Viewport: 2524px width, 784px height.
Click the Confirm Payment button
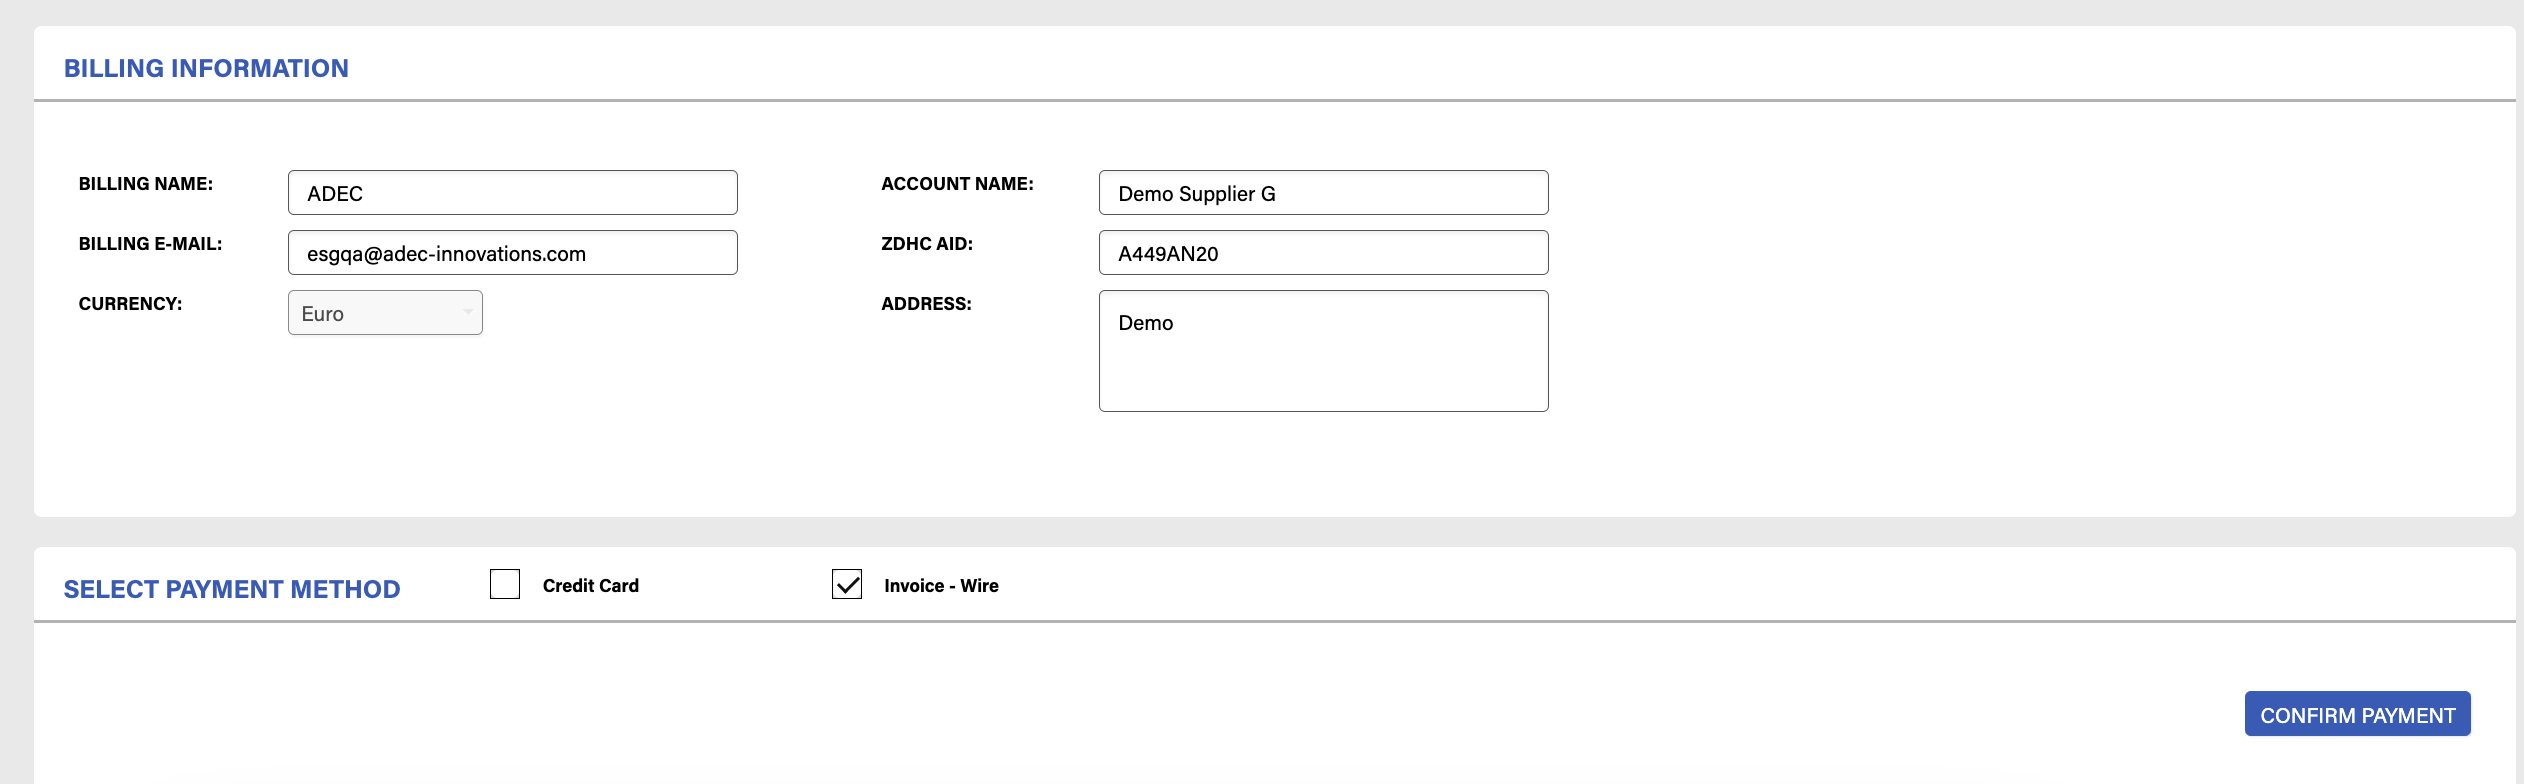(x=2357, y=714)
